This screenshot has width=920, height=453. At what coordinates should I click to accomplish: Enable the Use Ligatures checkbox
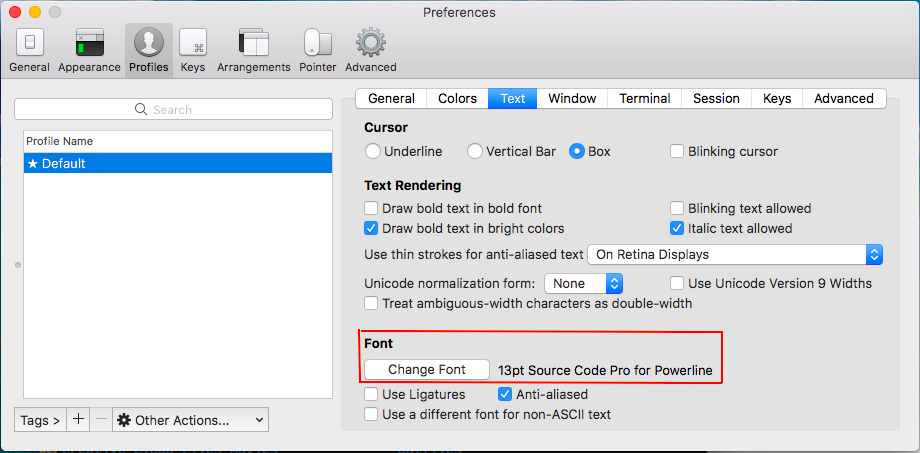(371, 394)
